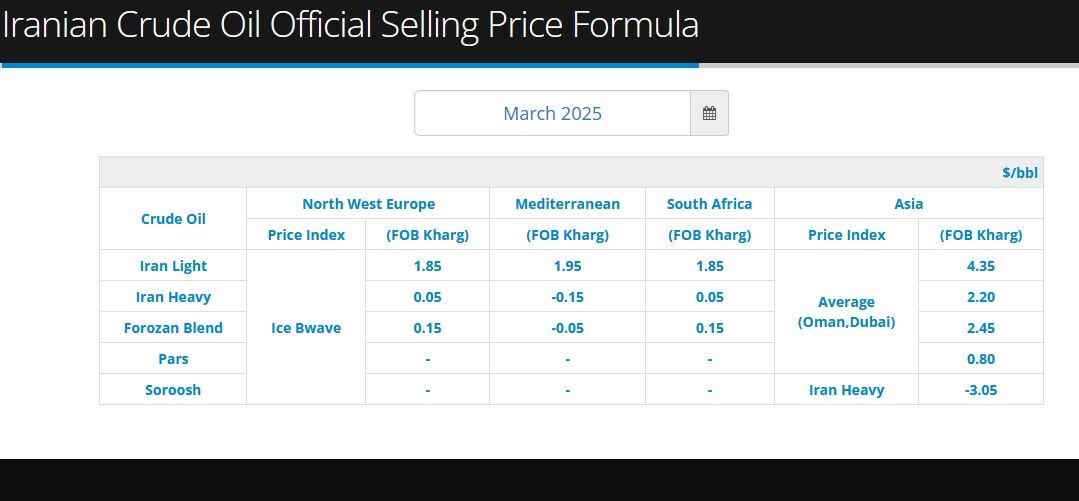Select the South Africa column header

point(709,204)
